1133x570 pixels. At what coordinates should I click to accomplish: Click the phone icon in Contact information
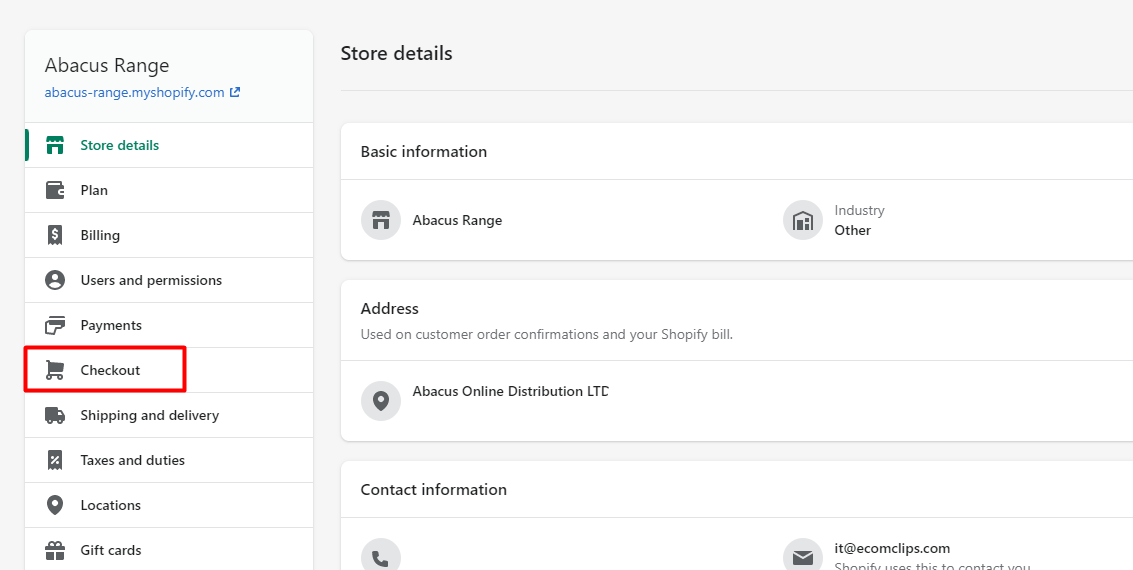click(381, 556)
